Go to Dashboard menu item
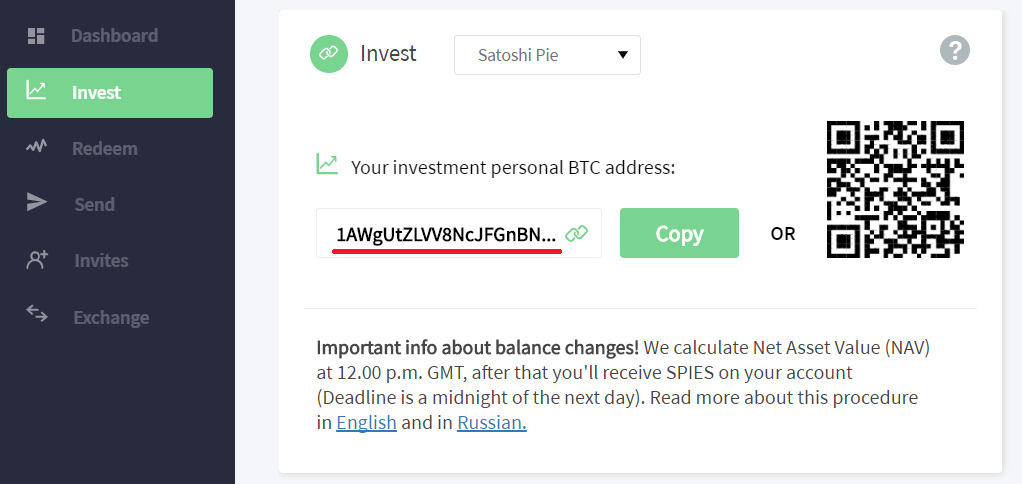This screenshot has height=484, width=1022. (114, 36)
